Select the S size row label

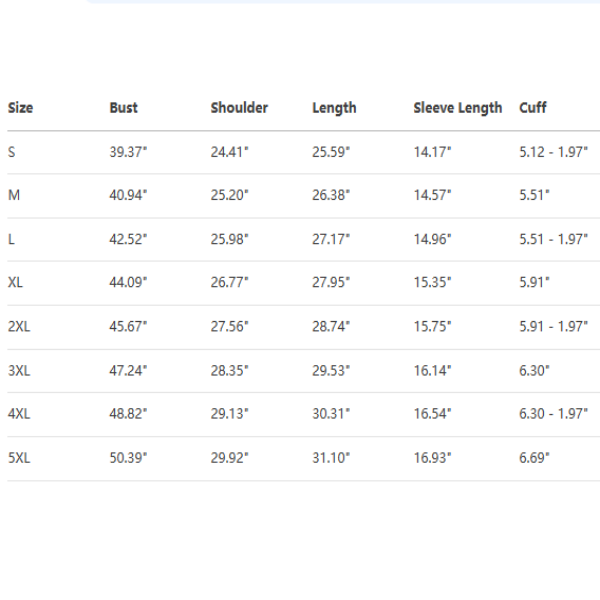pos(12,152)
